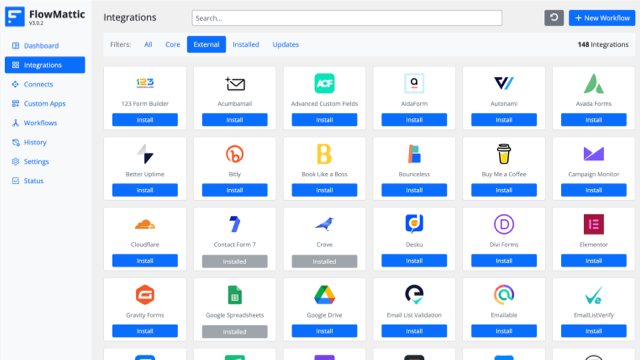Install Avada Forms
The height and width of the screenshot is (360, 640).
point(593,120)
